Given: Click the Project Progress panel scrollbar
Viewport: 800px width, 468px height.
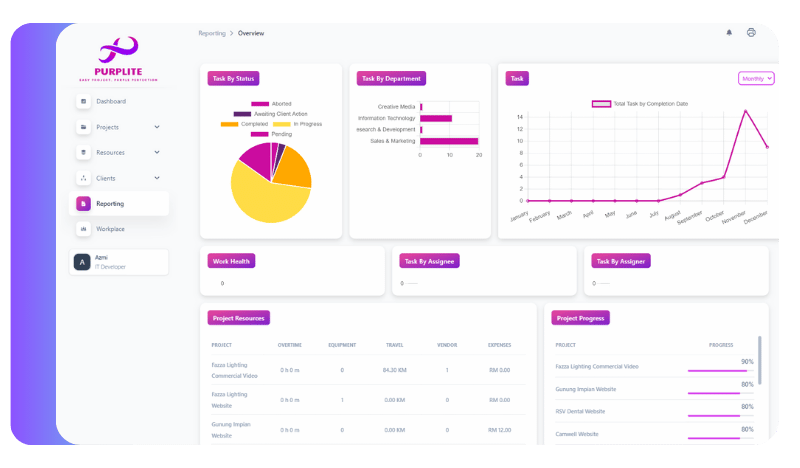Looking at the screenshot, I should [759, 360].
